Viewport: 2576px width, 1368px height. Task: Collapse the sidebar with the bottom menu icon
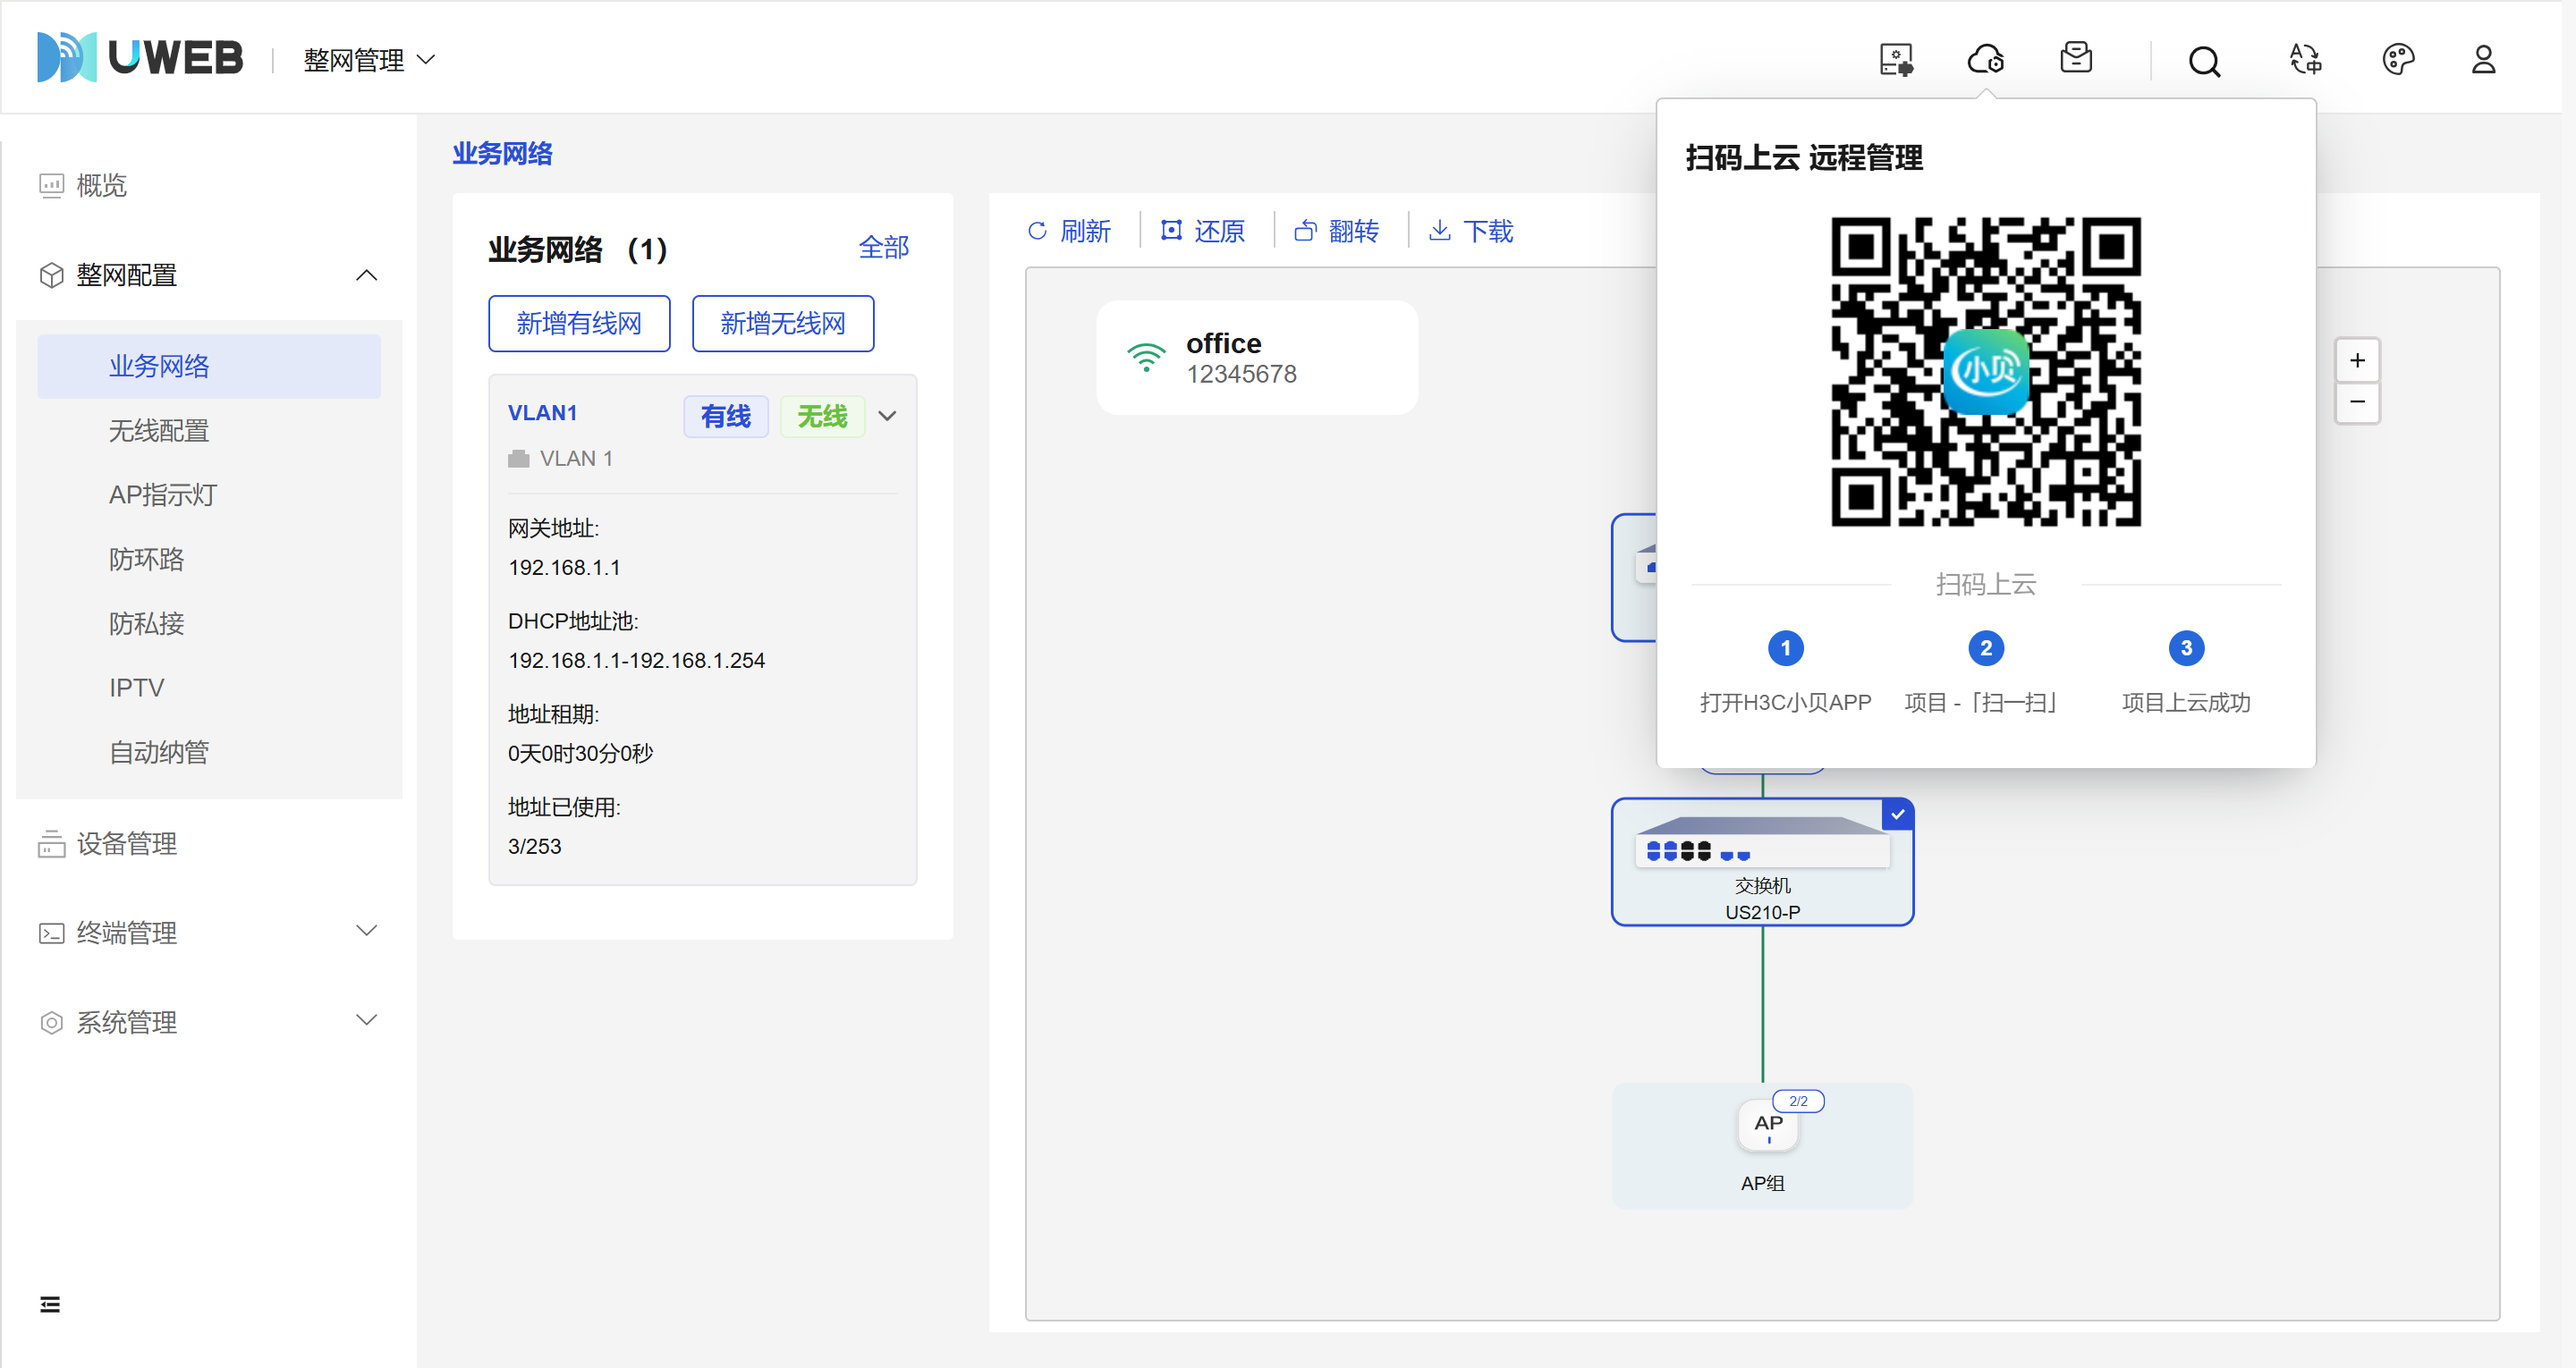[50, 1304]
